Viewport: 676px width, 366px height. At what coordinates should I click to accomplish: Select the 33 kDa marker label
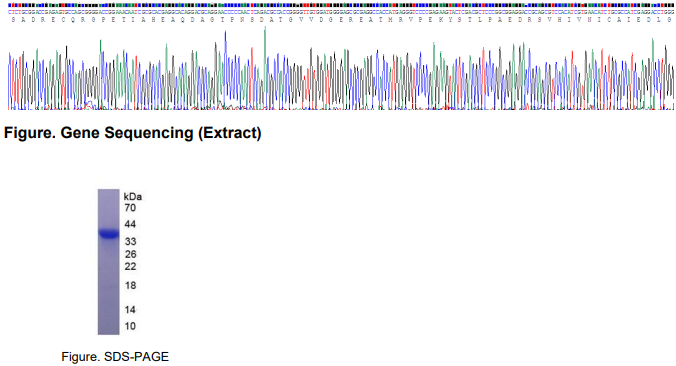point(130,241)
